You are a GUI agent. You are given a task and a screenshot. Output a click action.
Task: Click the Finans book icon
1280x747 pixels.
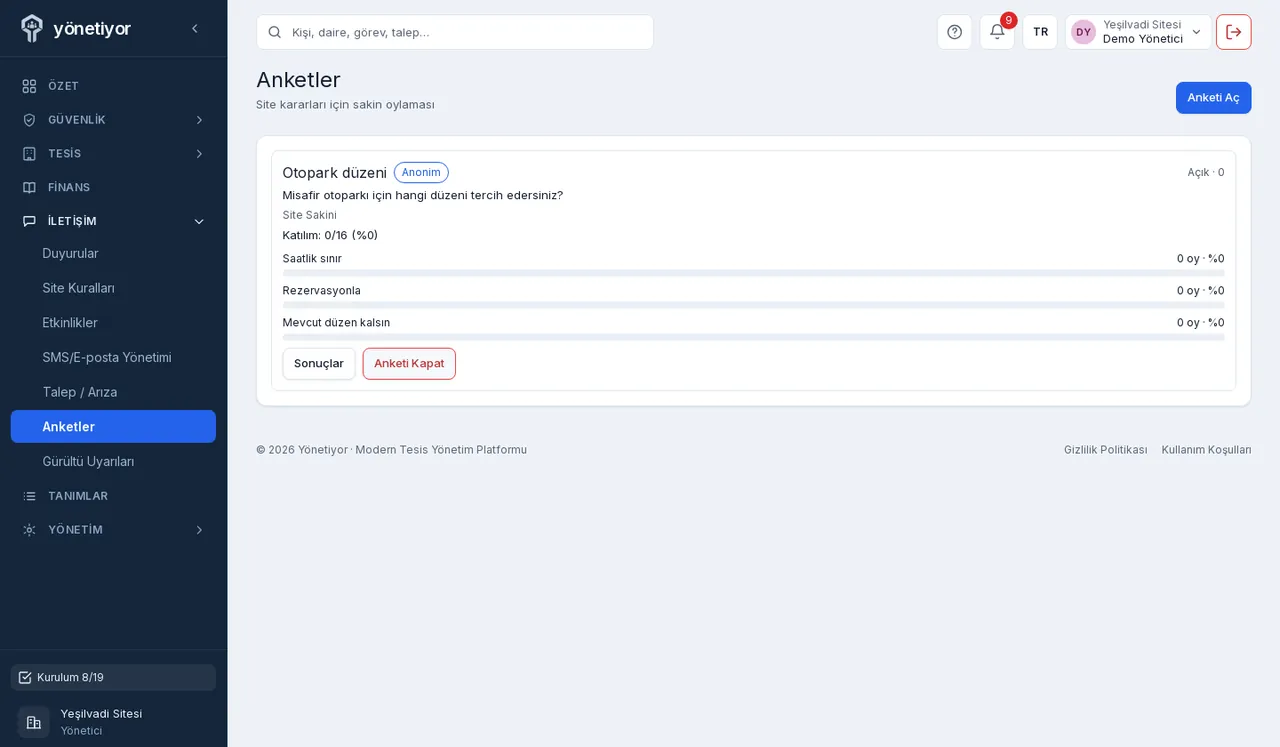[29, 187]
